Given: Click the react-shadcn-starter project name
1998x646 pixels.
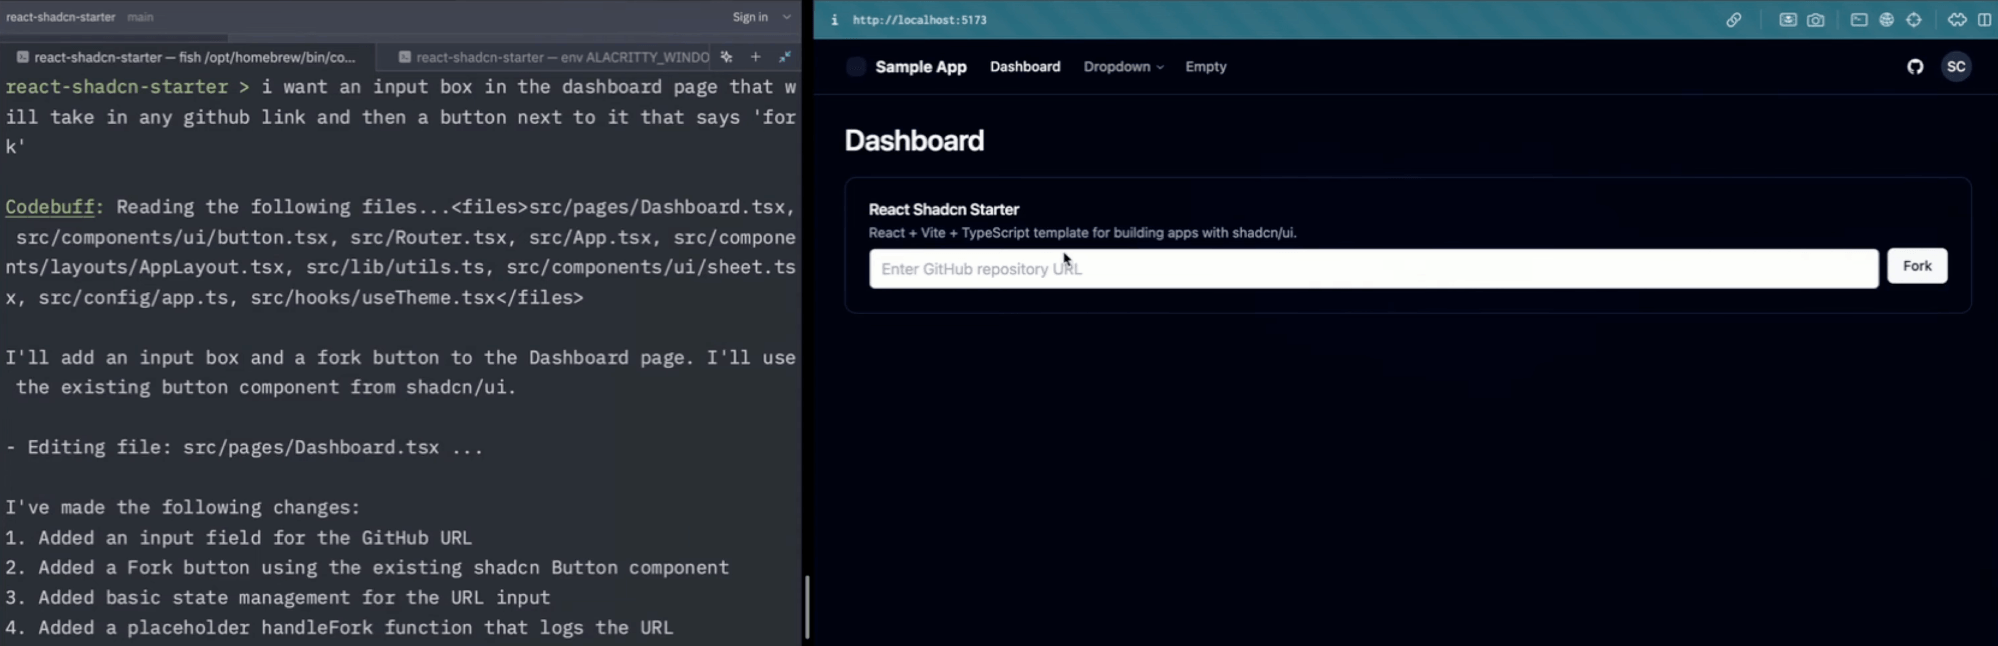Looking at the screenshot, I should pos(61,17).
